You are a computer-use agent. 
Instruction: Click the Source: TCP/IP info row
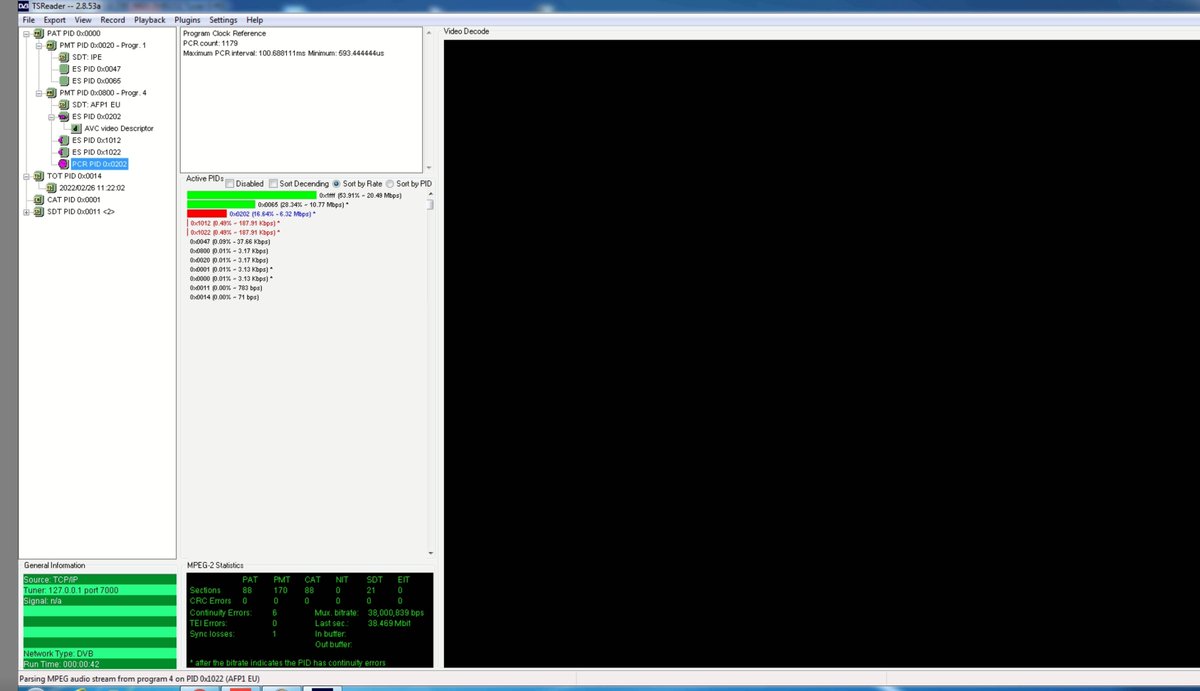(99, 579)
